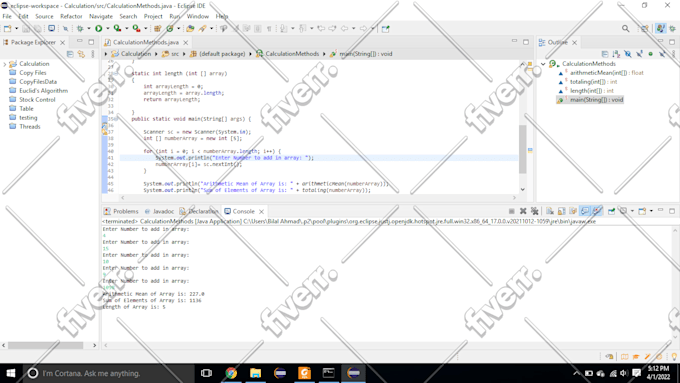Open the Source menu
This screenshot has height=383, width=680.
click(44, 16)
